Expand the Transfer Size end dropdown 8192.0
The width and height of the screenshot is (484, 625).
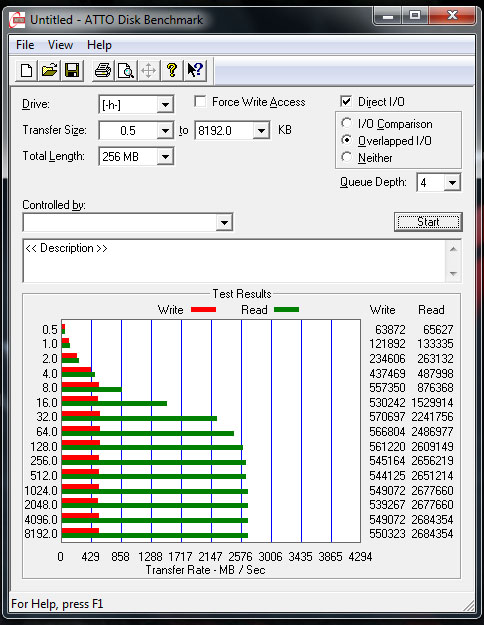point(261,130)
